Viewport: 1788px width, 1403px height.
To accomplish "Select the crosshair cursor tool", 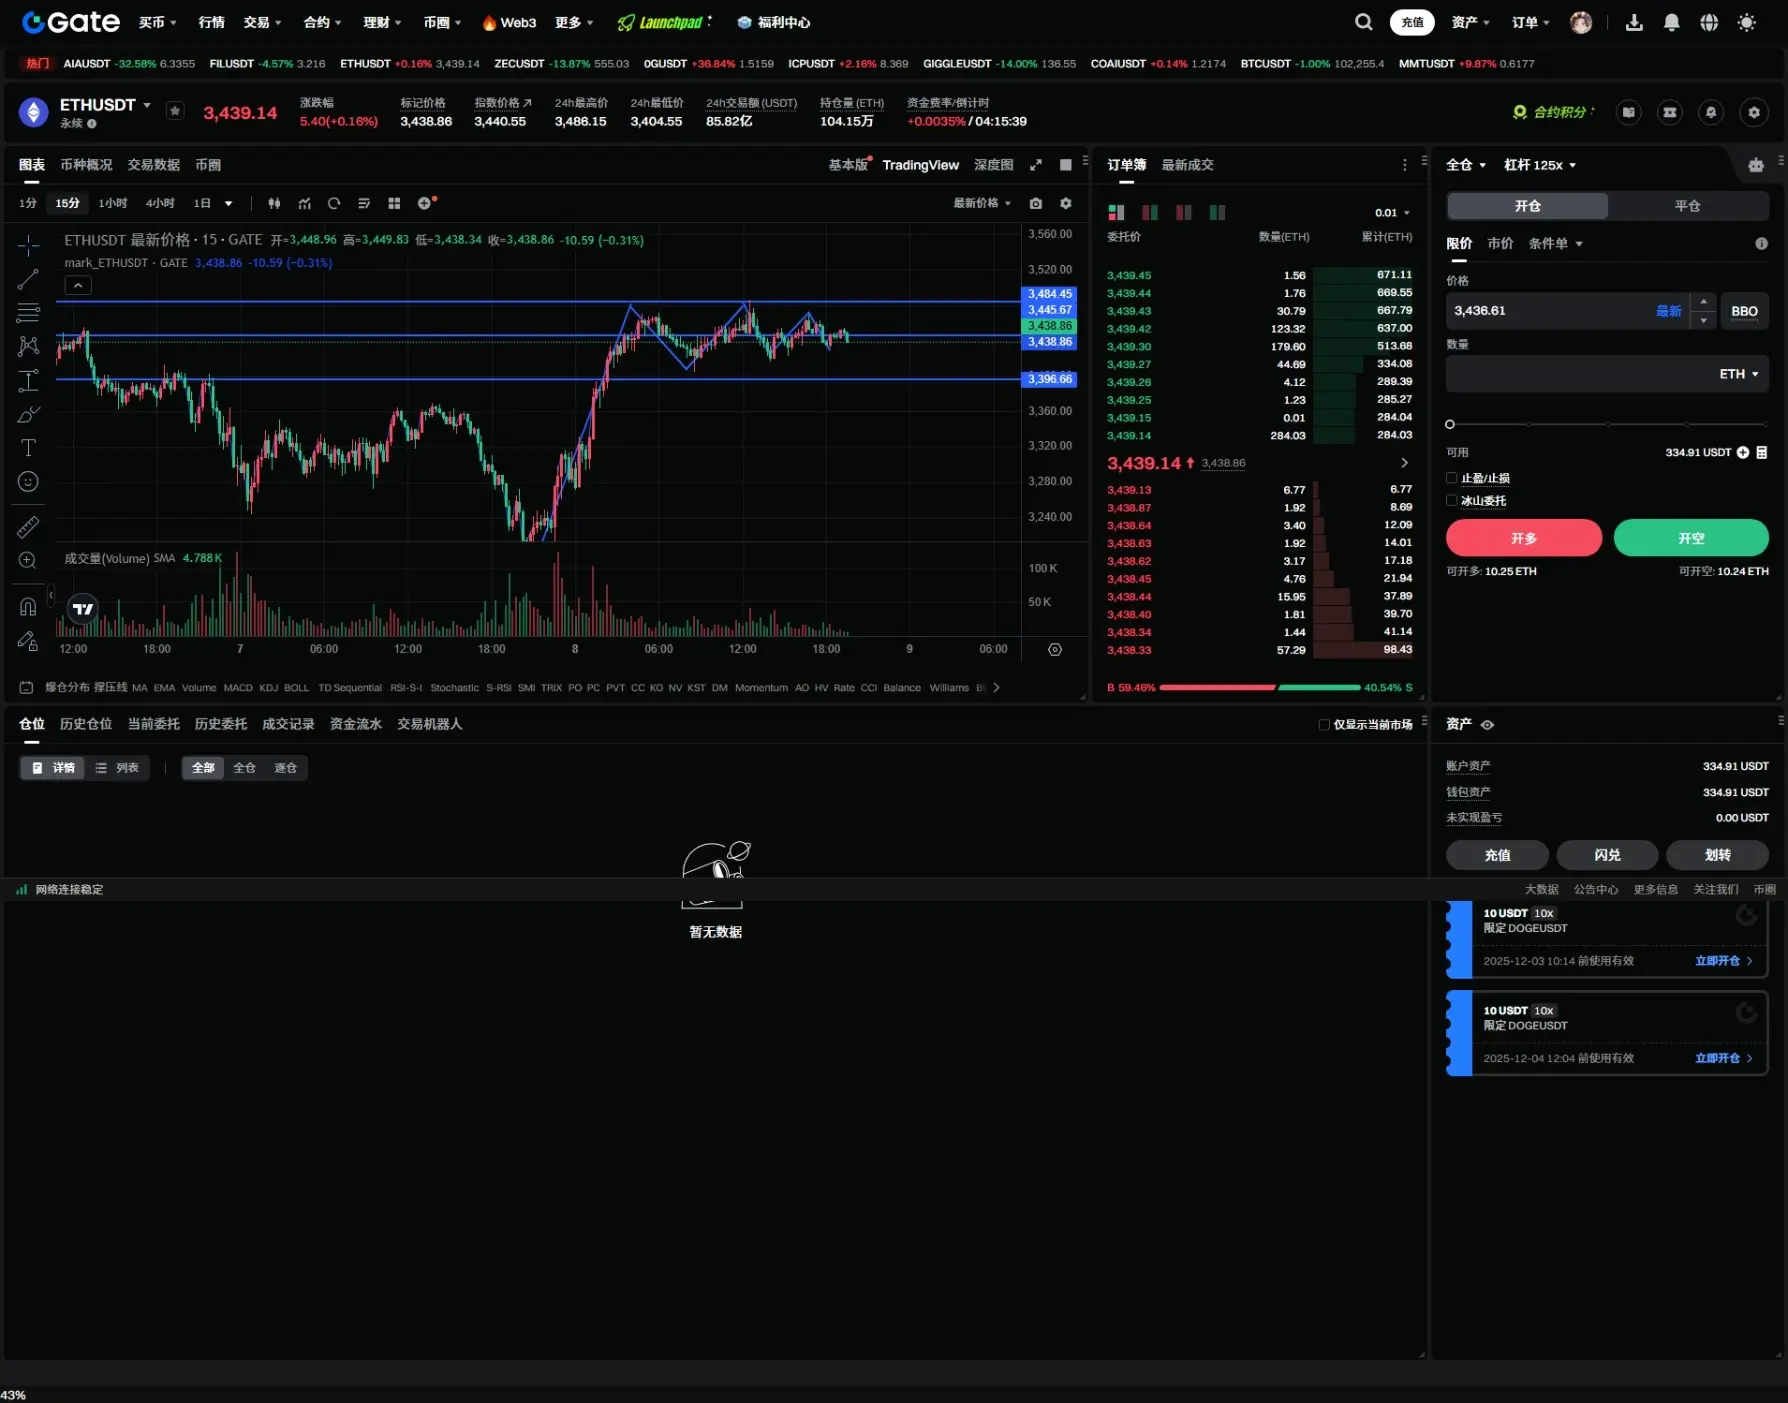I will point(28,245).
